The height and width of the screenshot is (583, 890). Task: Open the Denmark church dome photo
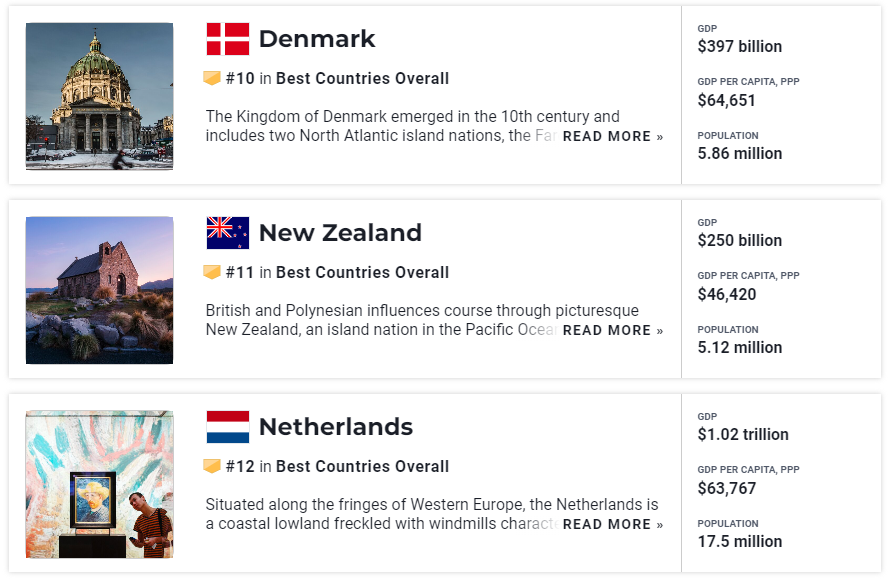[x=99, y=96]
